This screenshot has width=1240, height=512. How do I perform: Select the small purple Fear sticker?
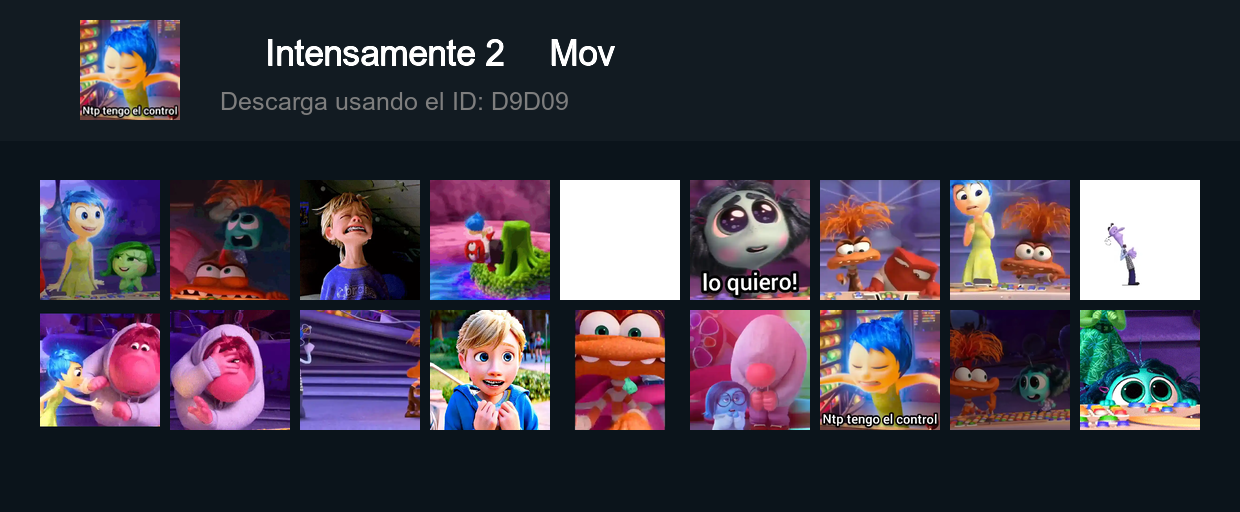[1140, 240]
